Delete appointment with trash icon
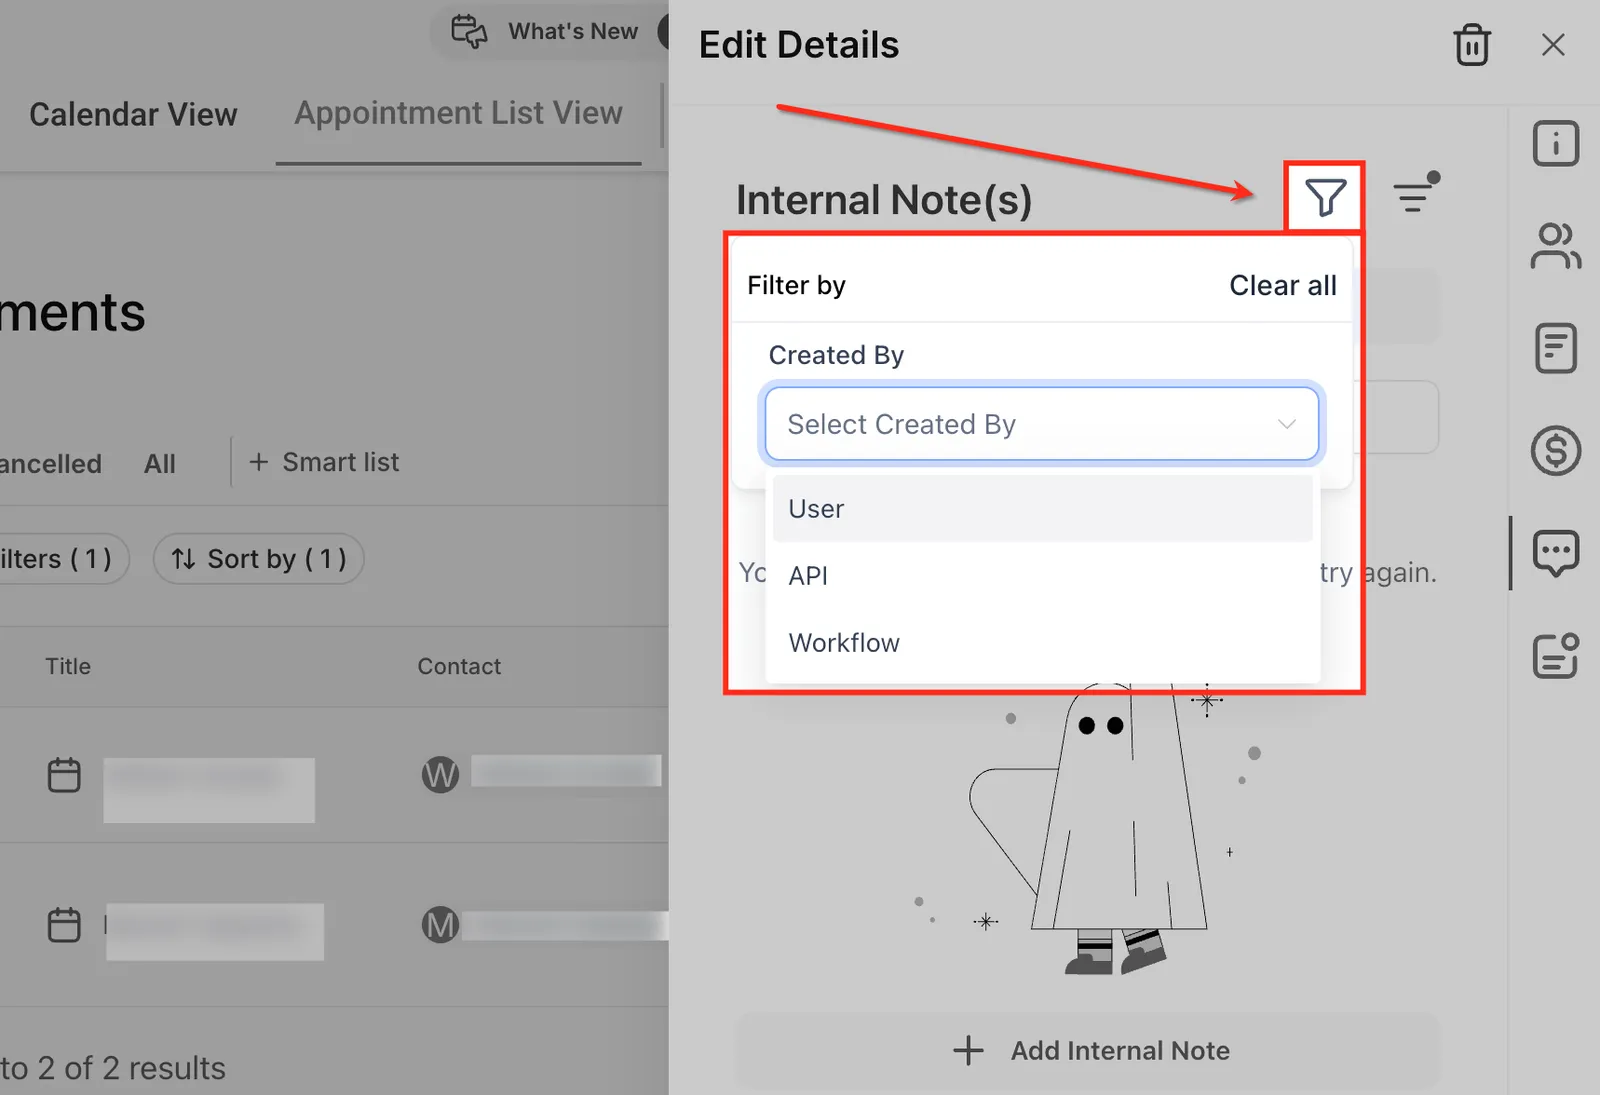This screenshot has height=1095, width=1600. (x=1472, y=45)
